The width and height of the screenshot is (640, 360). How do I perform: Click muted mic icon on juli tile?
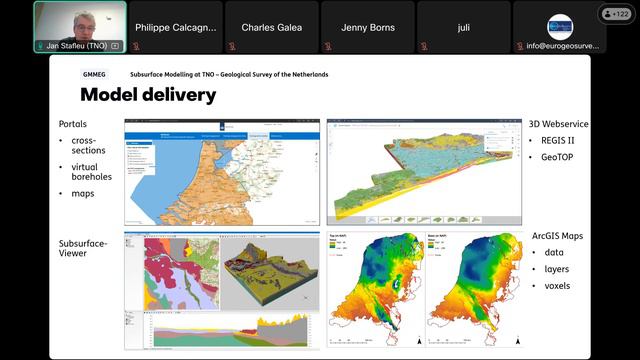424,46
